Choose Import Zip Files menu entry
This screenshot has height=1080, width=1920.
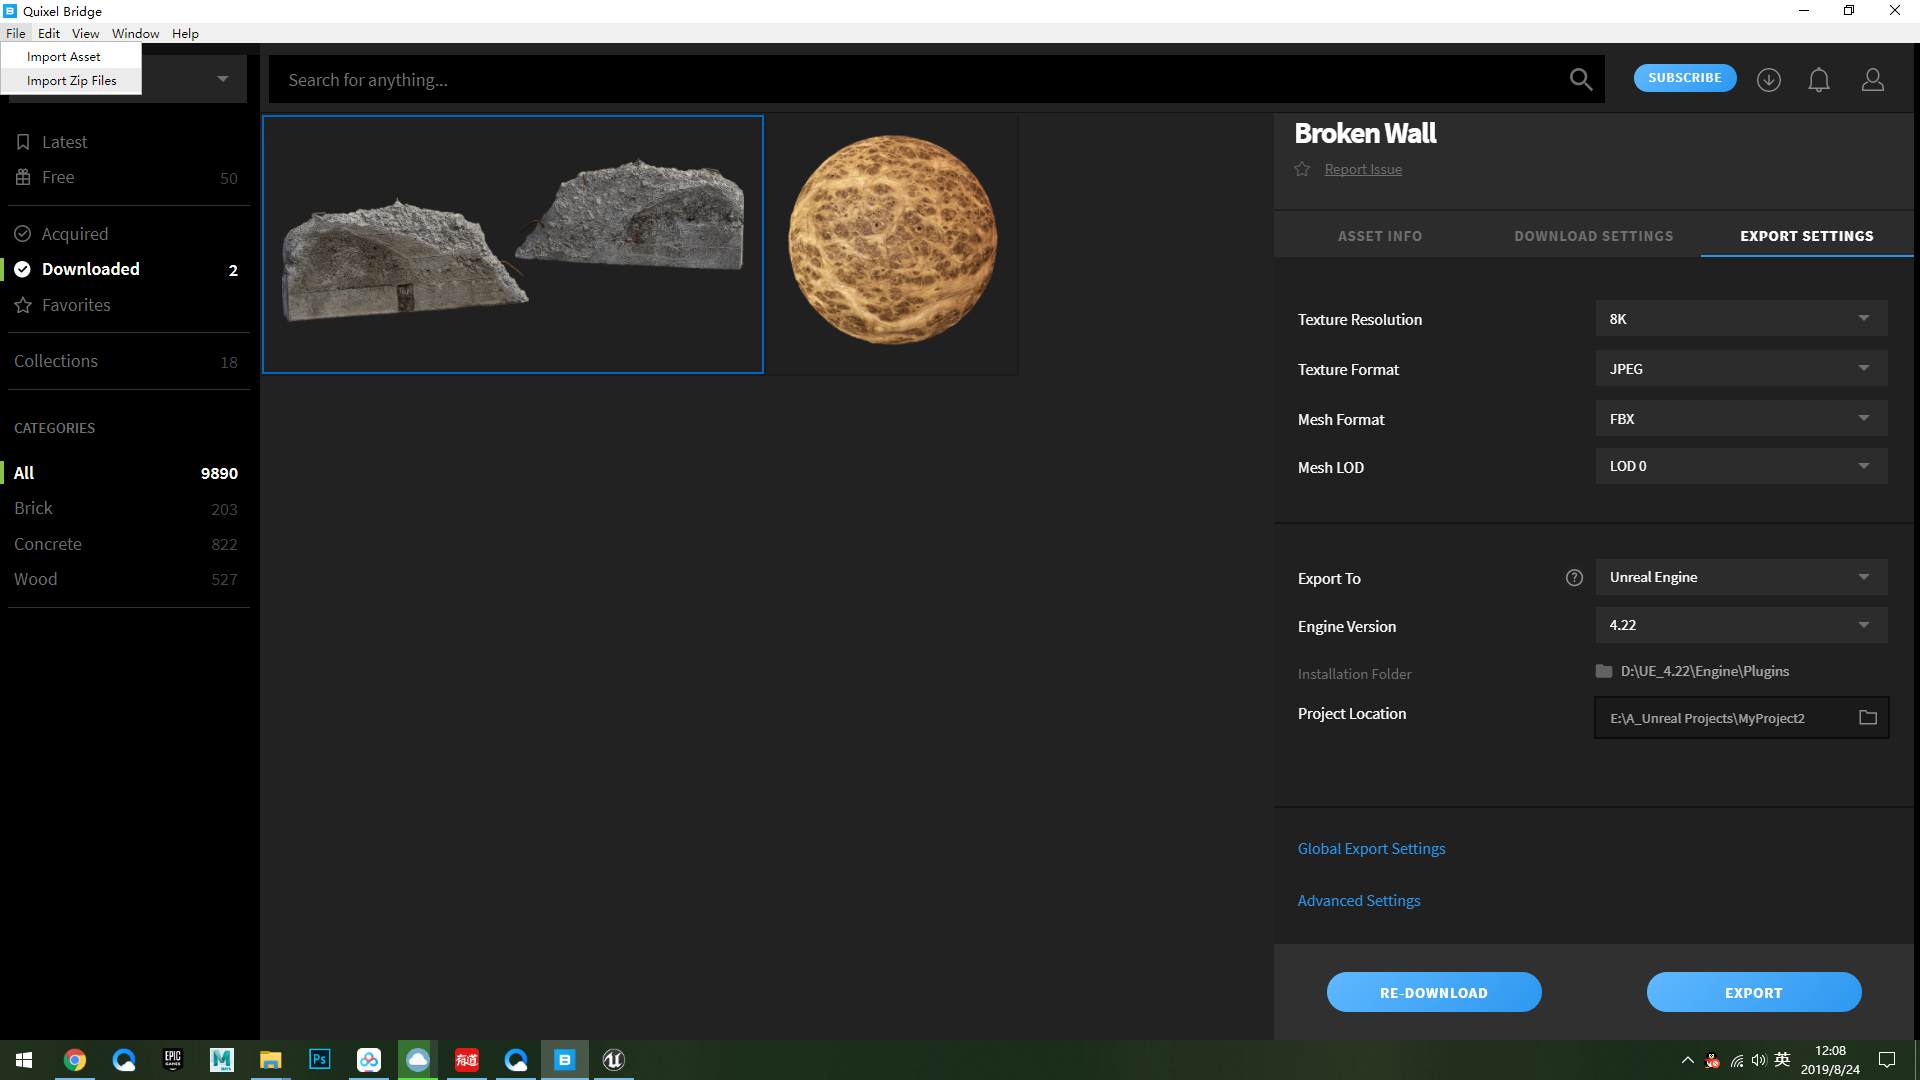[71, 81]
